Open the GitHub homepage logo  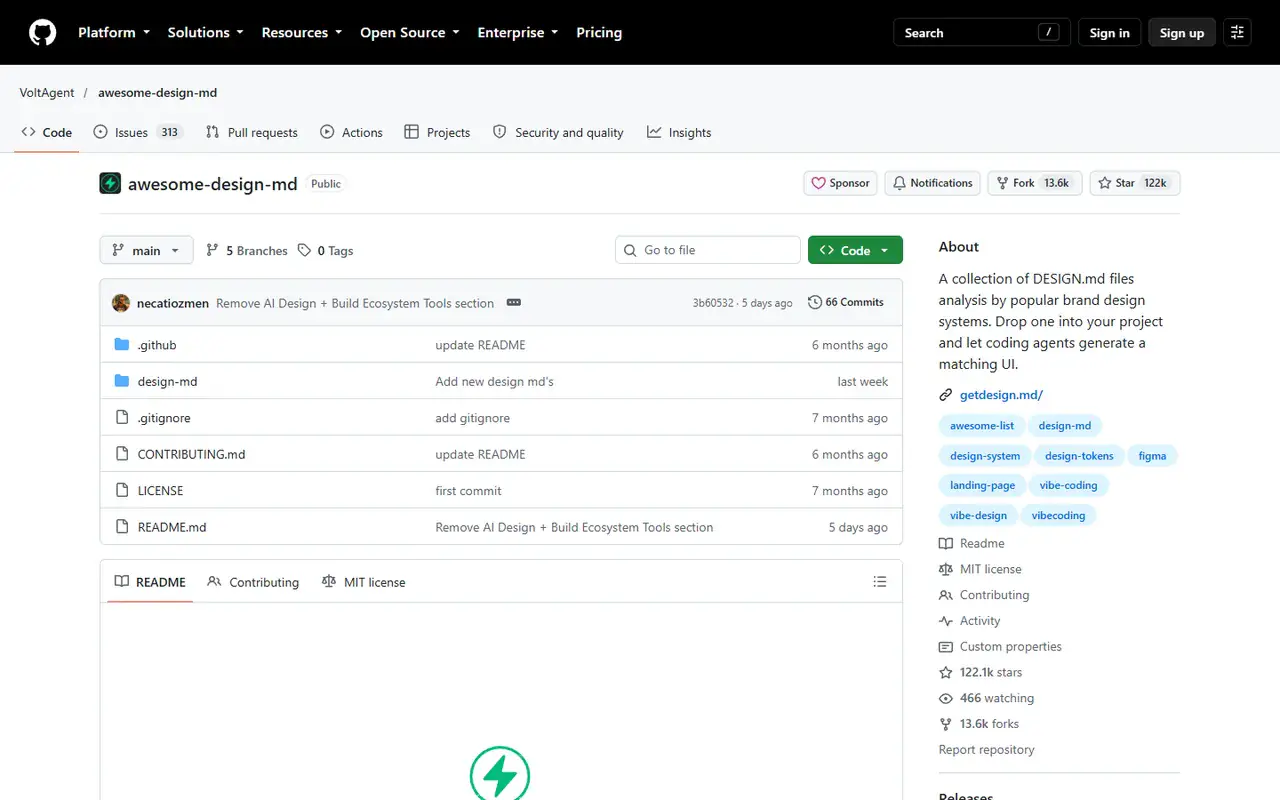(42, 32)
